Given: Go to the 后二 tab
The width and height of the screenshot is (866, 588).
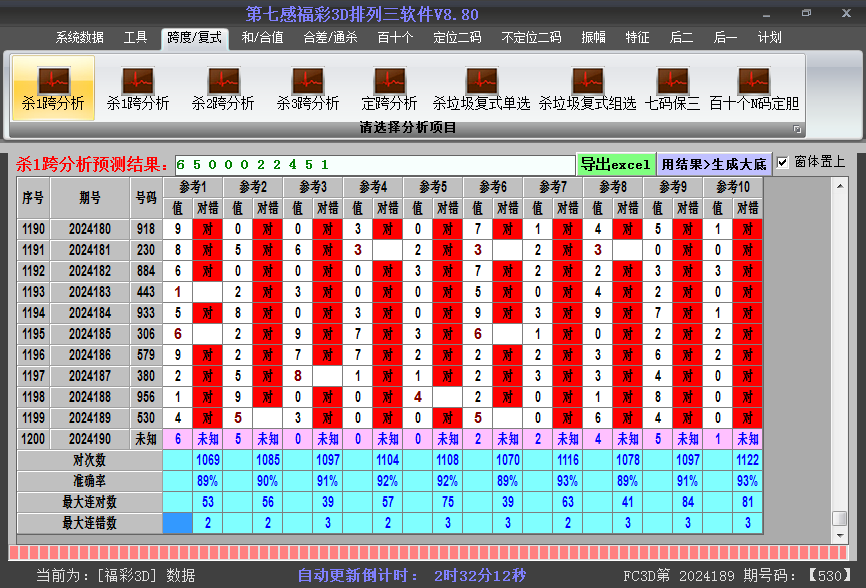Looking at the screenshot, I should click(x=681, y=38).
